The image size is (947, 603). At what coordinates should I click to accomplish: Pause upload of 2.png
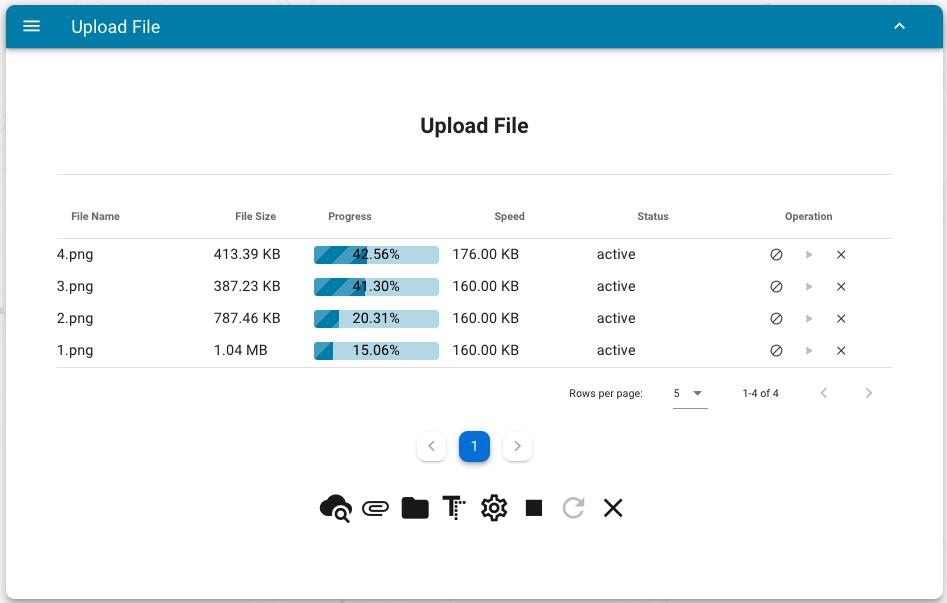point(776,318)
